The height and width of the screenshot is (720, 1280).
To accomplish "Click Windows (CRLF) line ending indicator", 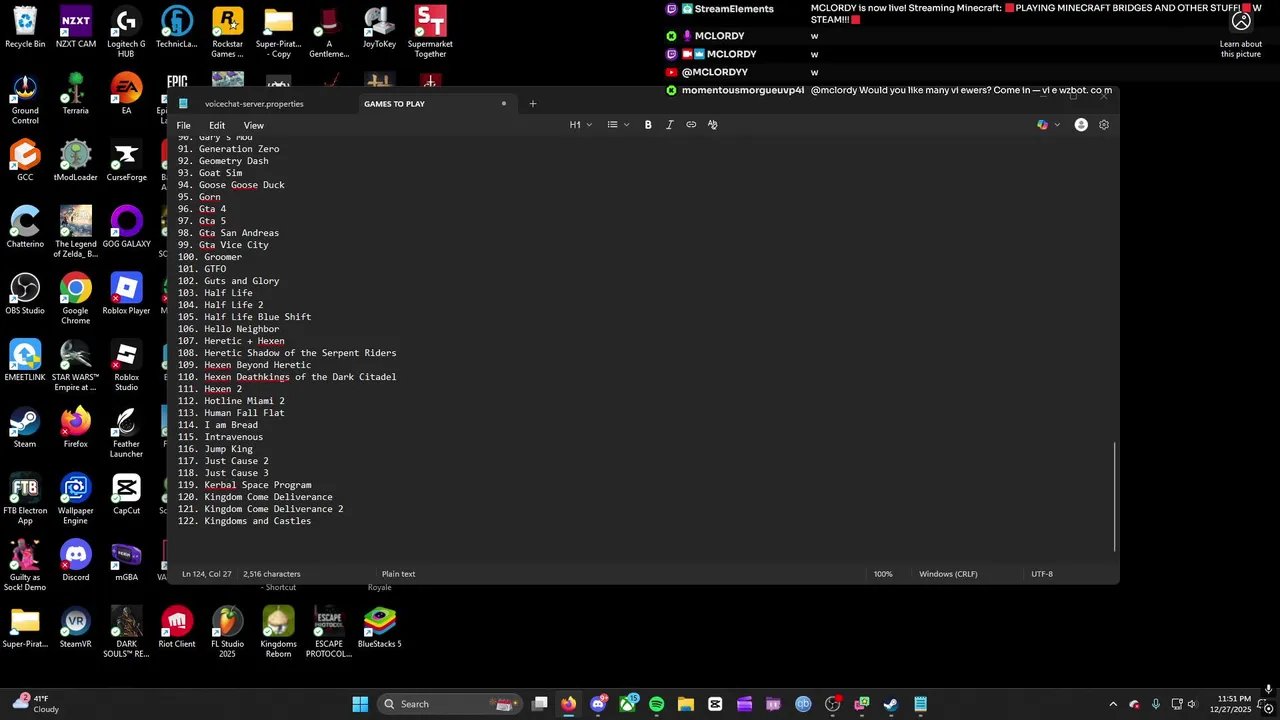I will point(948,574).
